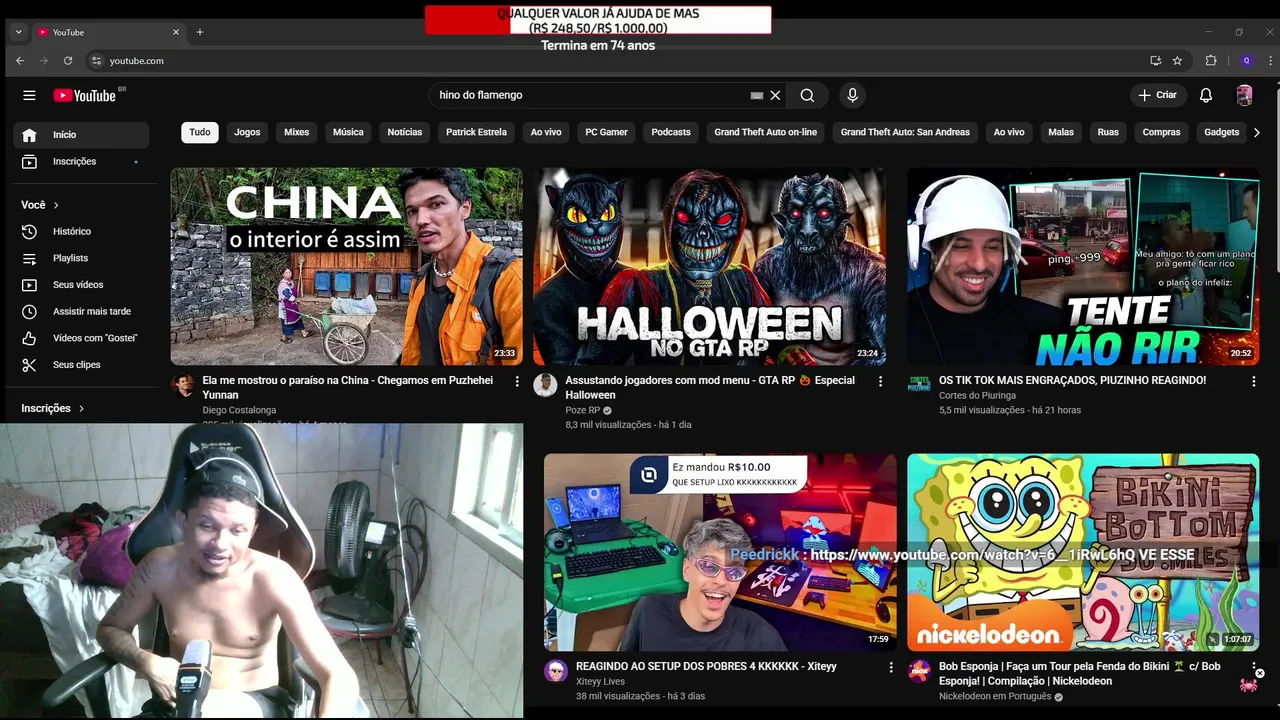Select the Grand Theft Auto on-line chip

click(765, 132)
